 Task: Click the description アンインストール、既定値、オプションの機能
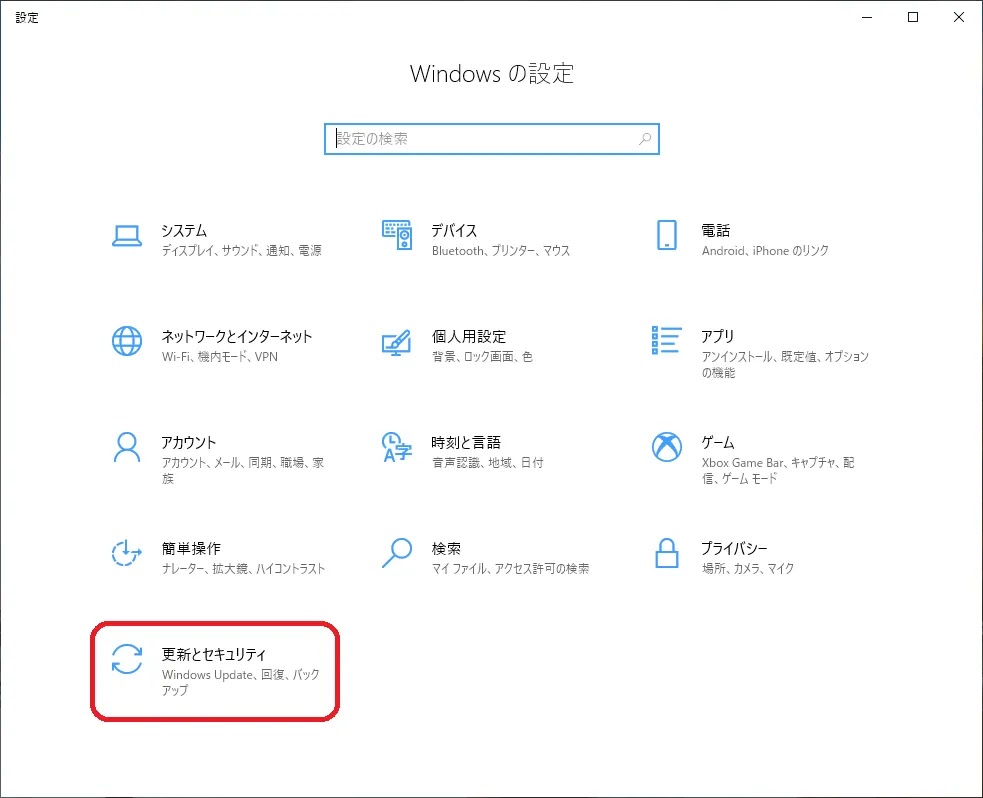pos(785,364)
